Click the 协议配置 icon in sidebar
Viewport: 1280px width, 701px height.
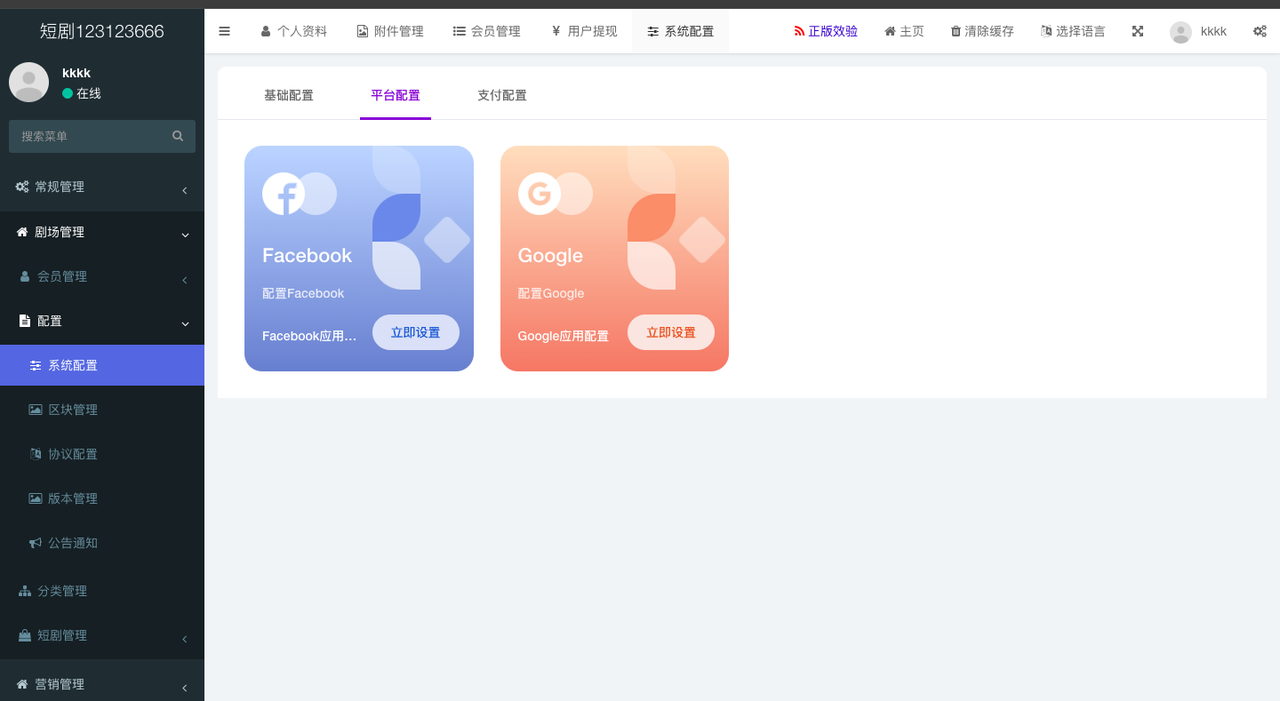point(36,454)
